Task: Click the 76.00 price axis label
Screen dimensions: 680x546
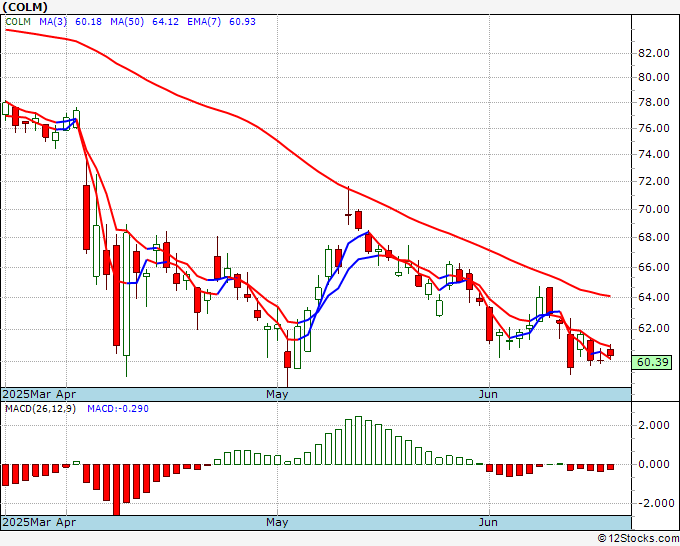Action: tap(654, 128)
